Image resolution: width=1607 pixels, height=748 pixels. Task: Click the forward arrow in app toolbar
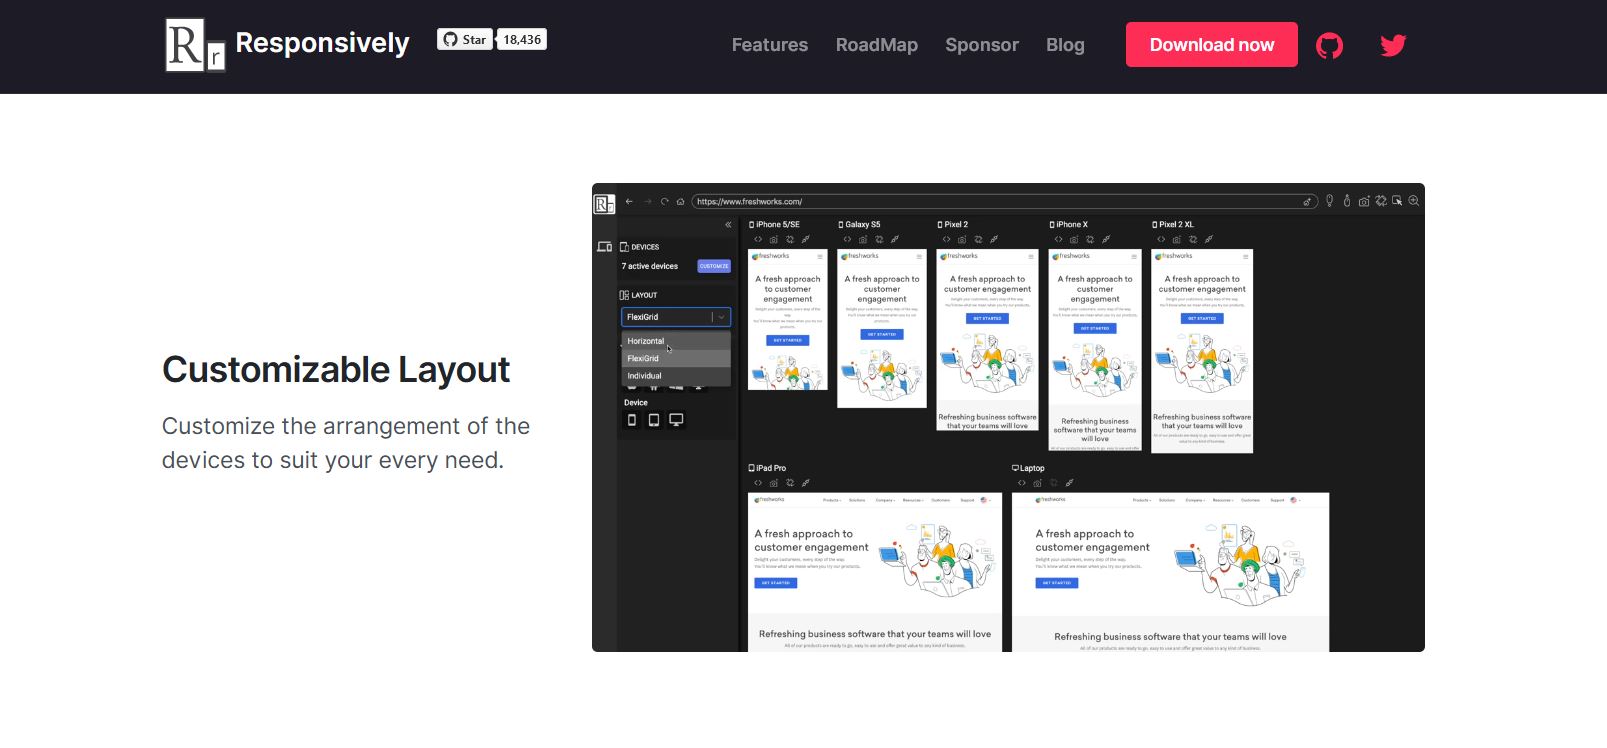pos(647,202)
